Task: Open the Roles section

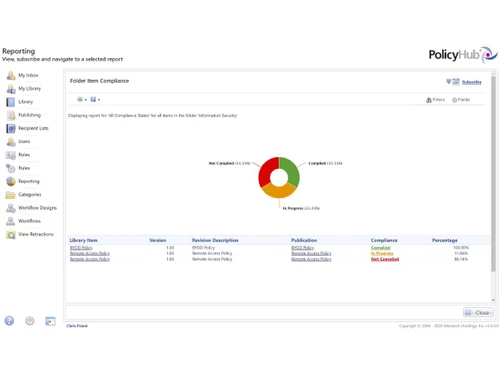Action: [18, 155]
